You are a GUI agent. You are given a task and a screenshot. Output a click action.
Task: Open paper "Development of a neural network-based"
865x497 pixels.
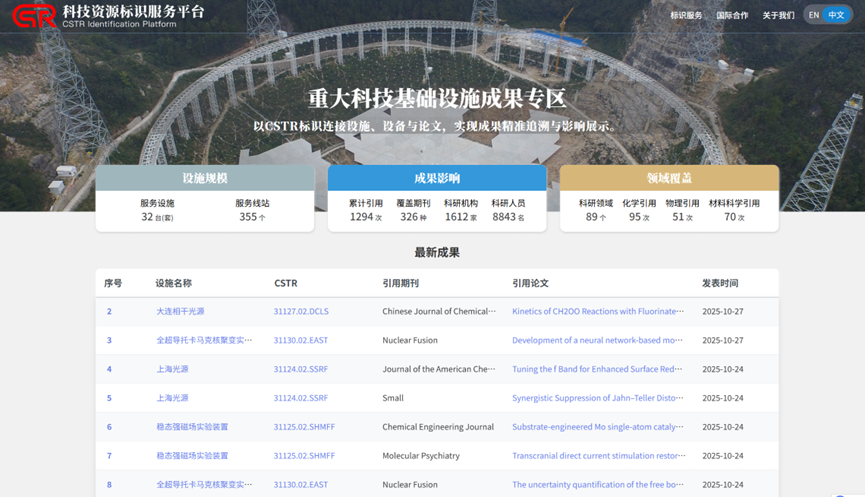coord(598,340)
